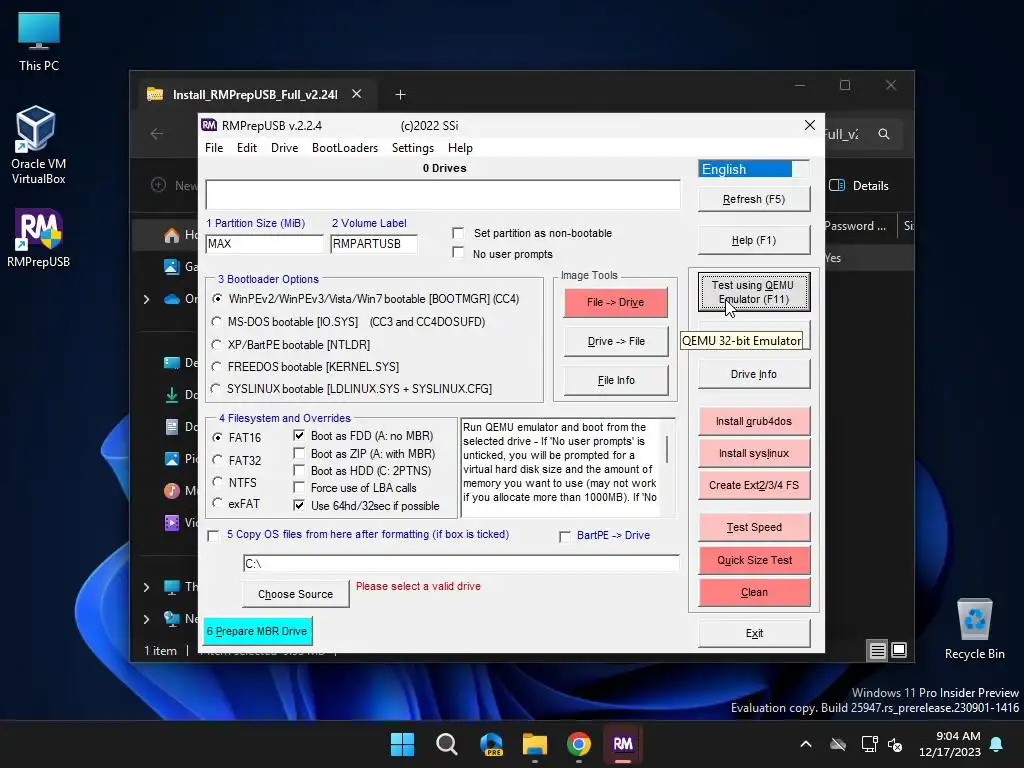Open the Help menu in RMPrepUSB

460,148
